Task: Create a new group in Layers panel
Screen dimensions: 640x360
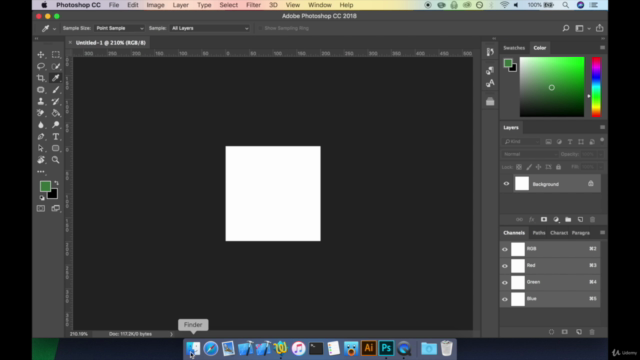Action: pyautogui.click(x=568, y=220)
